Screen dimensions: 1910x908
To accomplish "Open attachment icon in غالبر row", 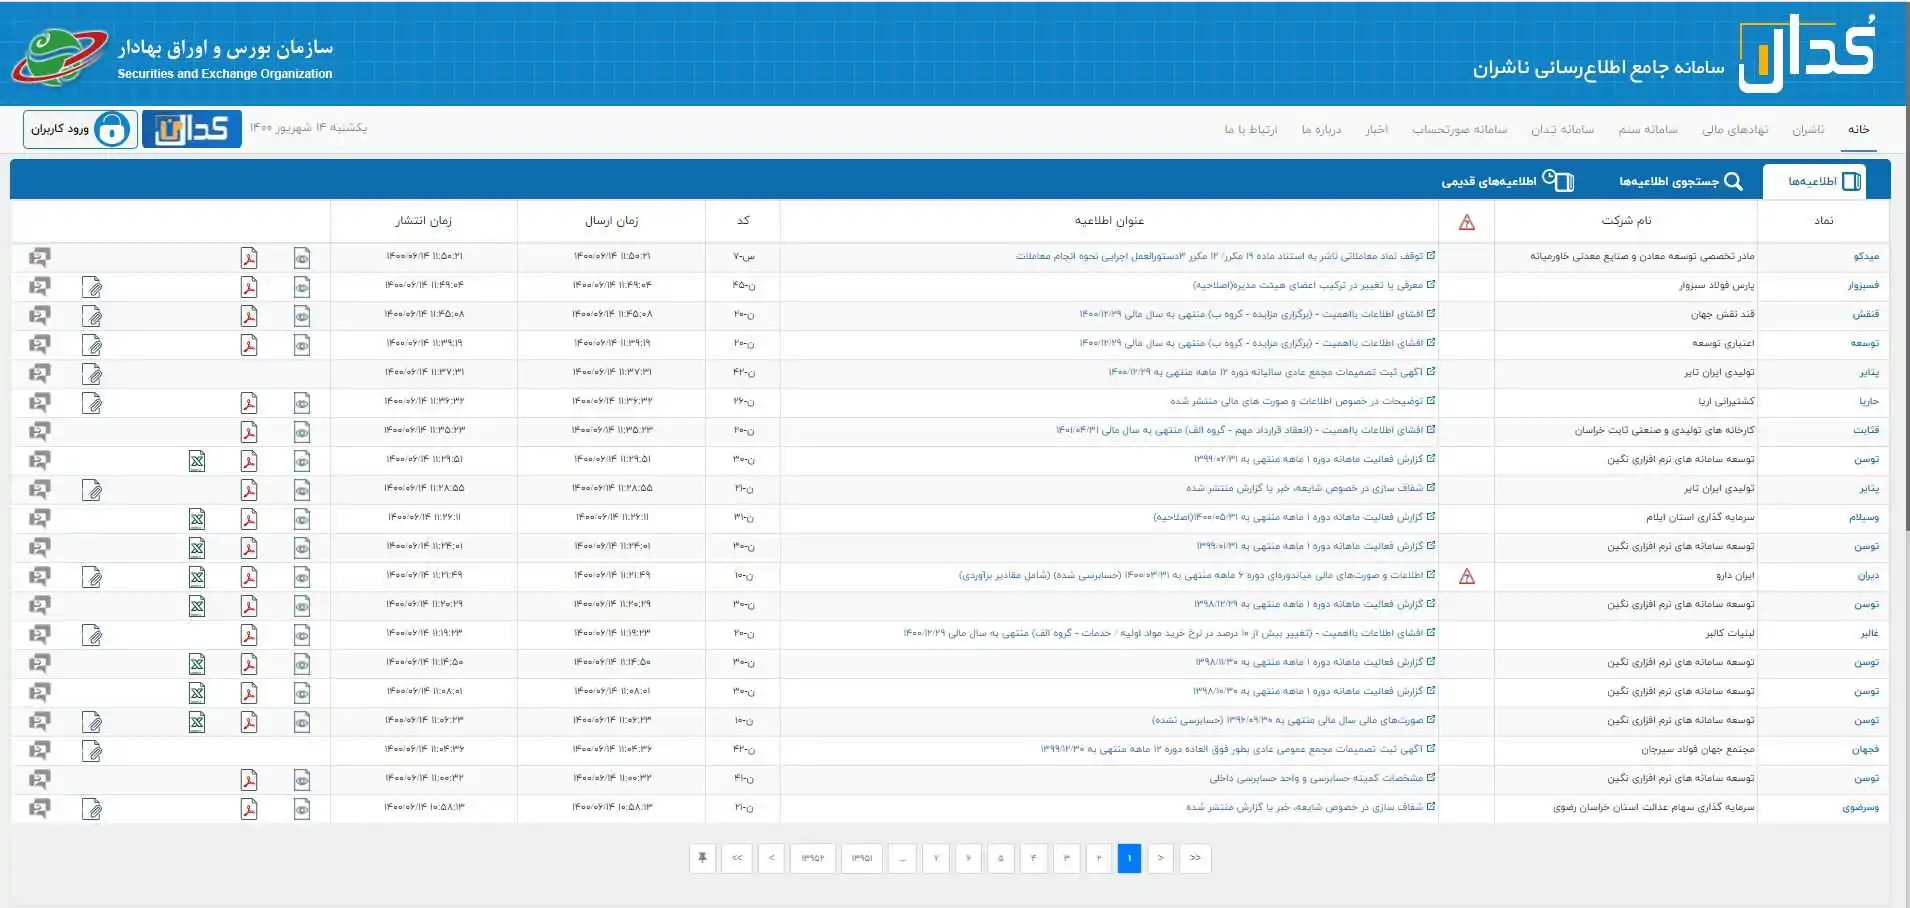I will (x=92, y=636).
